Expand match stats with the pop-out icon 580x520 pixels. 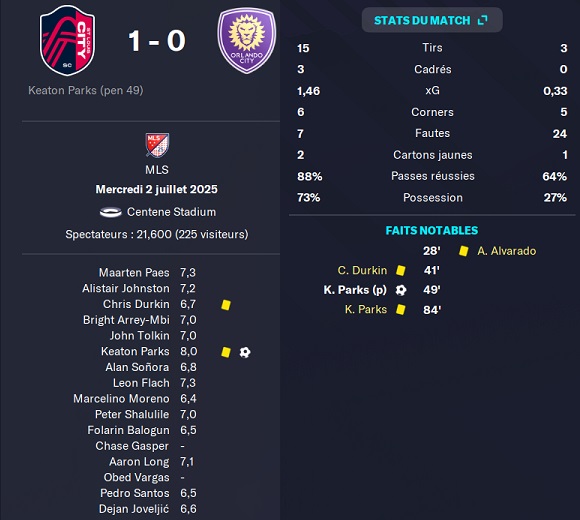point(483,20)
